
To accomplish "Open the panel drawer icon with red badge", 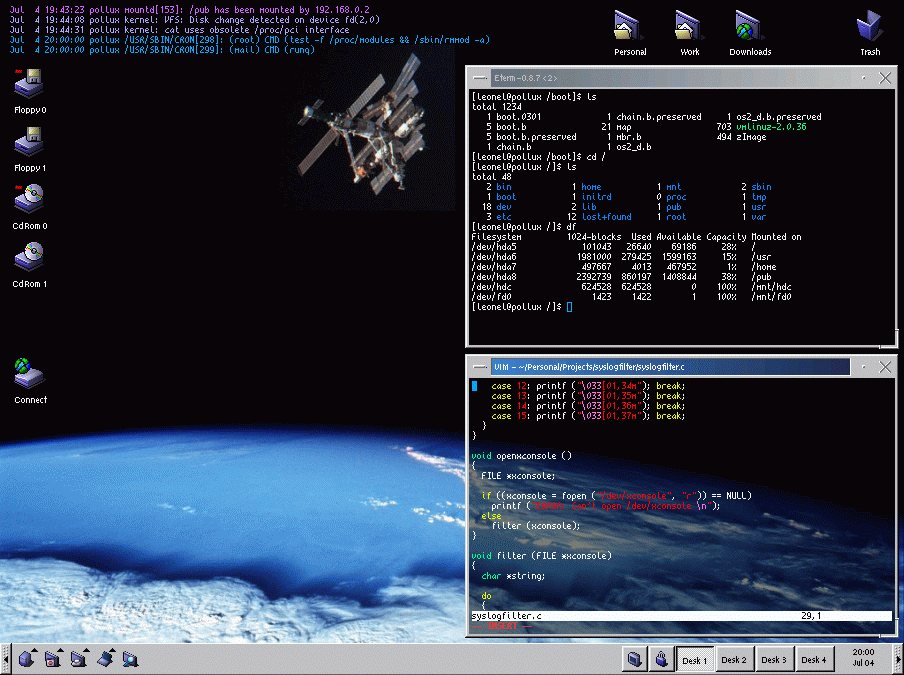I will pyautogui.click(x=52, y=658).
